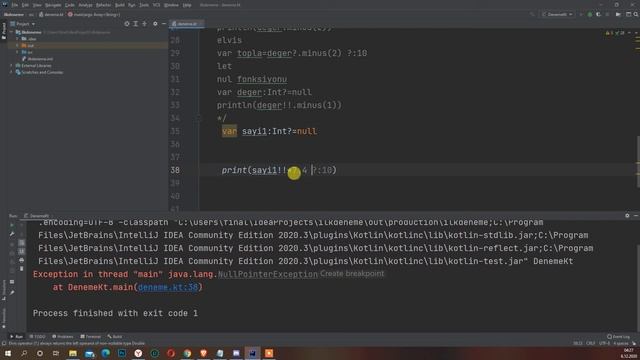Expand the .idea folder
Image resolution: width=640 pixels, height=360 pixels.
click(17, 39)
